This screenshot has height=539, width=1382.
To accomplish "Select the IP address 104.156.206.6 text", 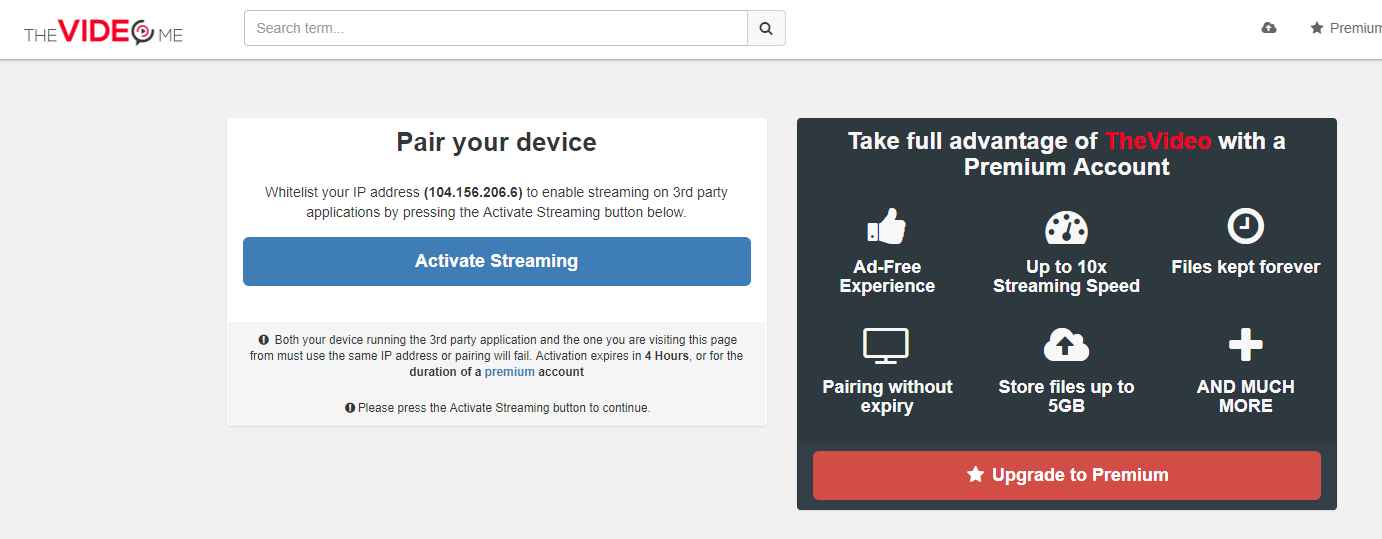I will tap(473, 193).
